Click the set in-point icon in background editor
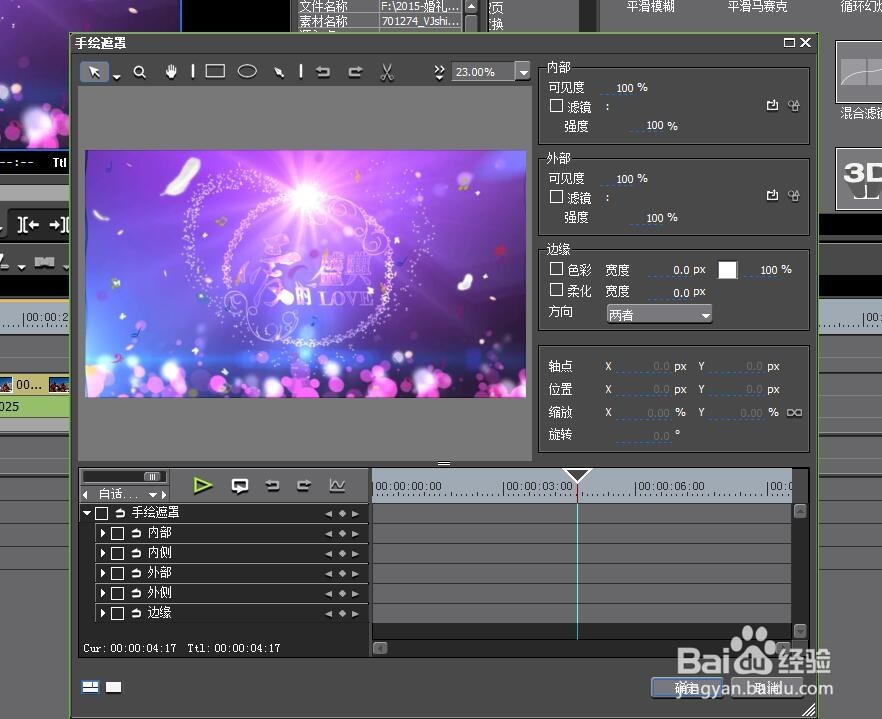 (28, 225)
